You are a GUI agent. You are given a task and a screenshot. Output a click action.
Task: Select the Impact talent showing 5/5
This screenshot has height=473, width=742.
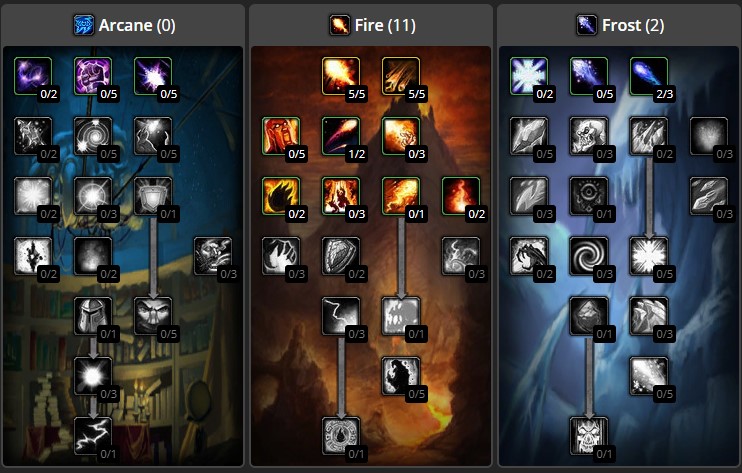(401, 76)
